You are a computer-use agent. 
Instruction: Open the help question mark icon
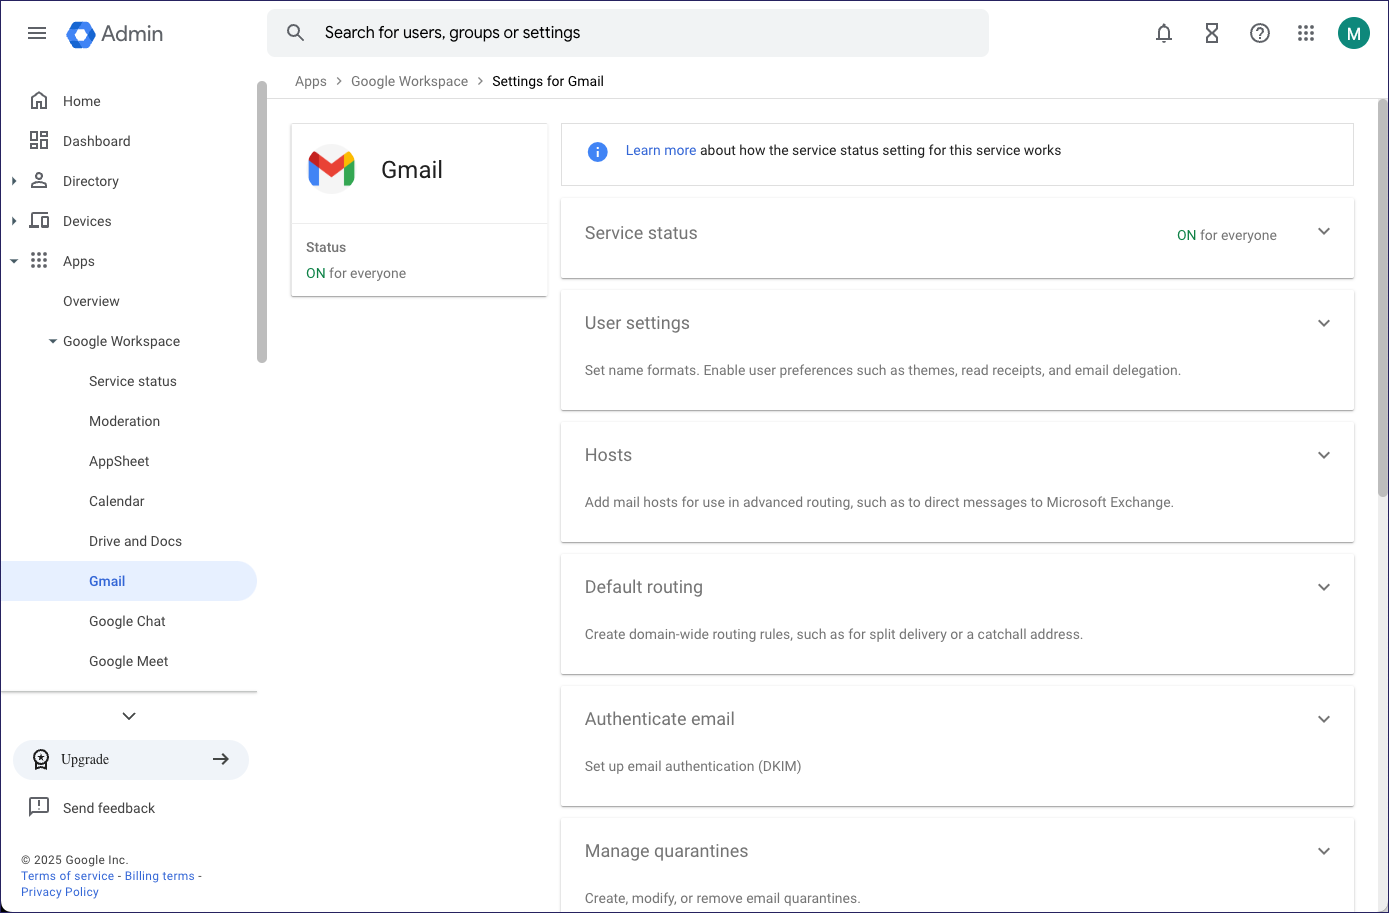[1260, 33]
